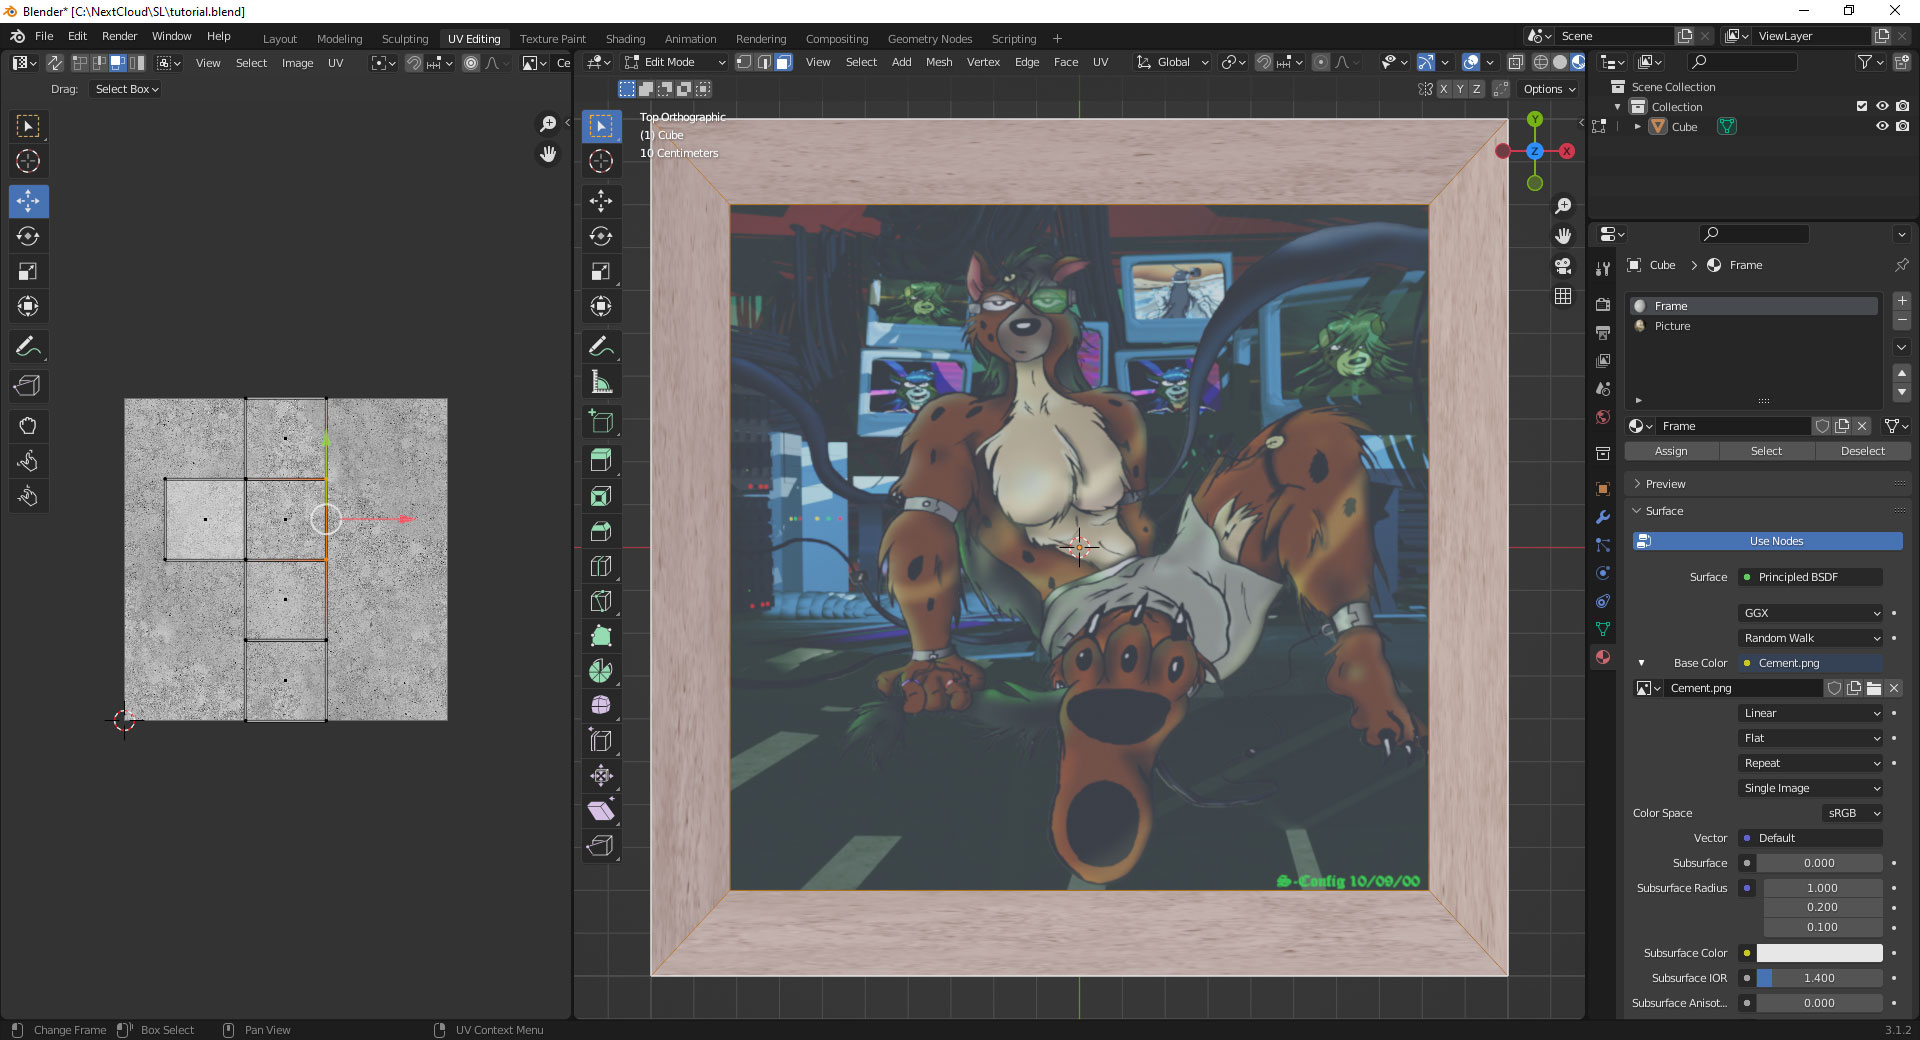This screenshot has width=1920, height=1040.
Task: Toggle Use Nodes for material
Action: tap(1767, 541)
